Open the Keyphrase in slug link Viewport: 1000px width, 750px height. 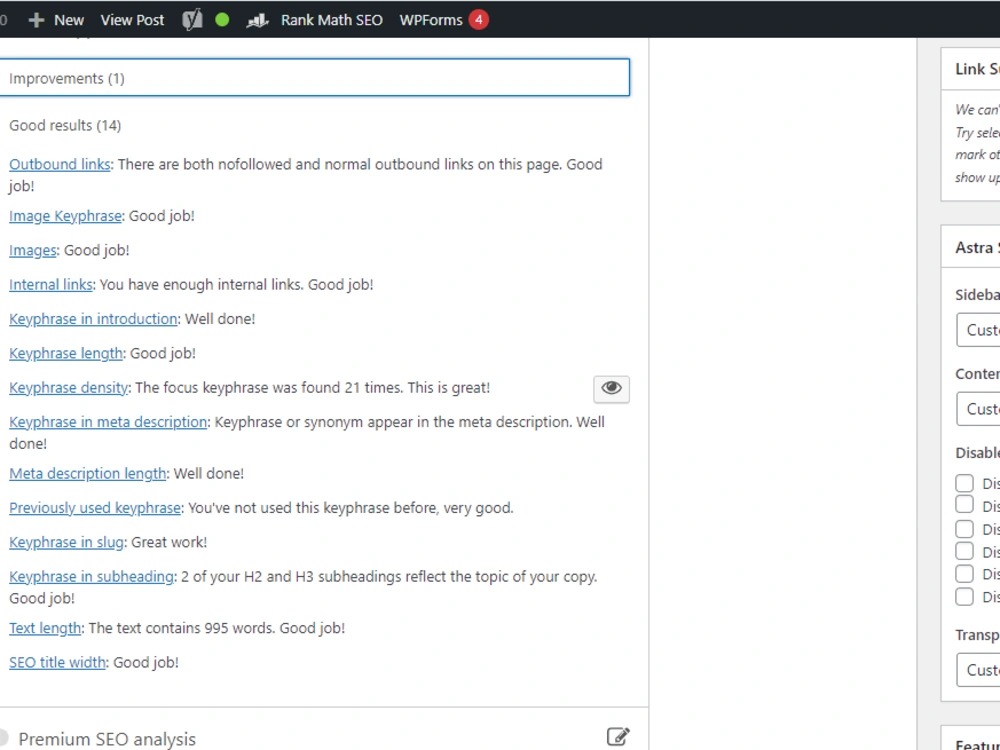pos(66,543)
